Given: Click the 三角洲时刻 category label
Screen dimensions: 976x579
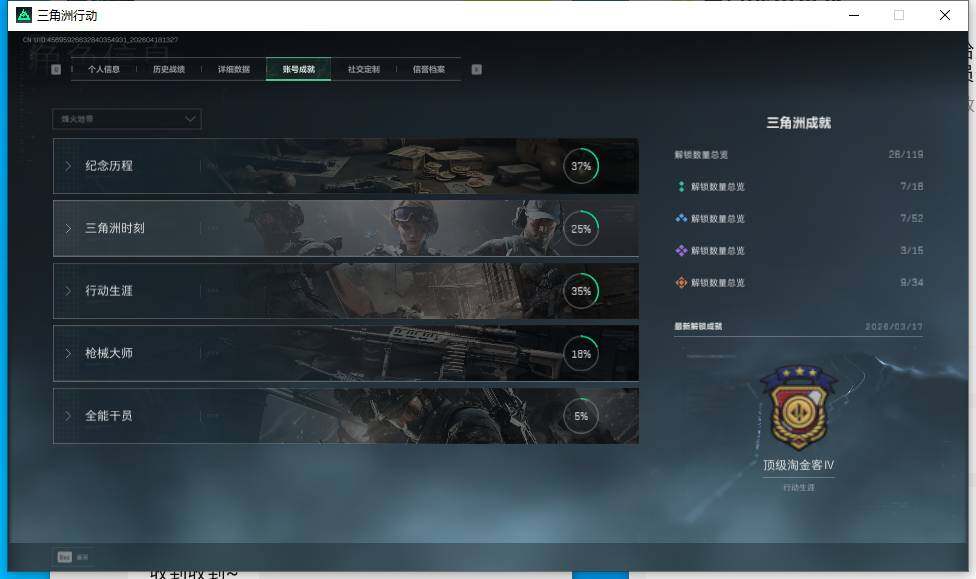Looking at the screenshot, I should pyautogui.click(x=115, y=228).
